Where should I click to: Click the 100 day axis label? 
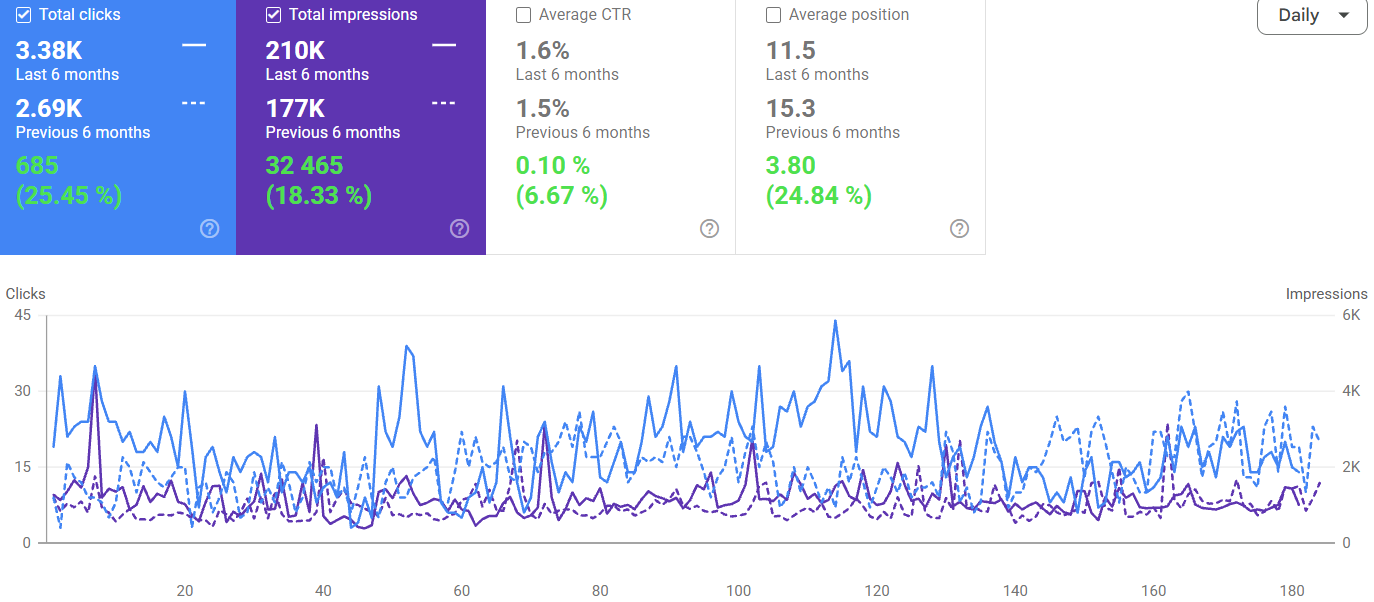[x=739, y=591]
